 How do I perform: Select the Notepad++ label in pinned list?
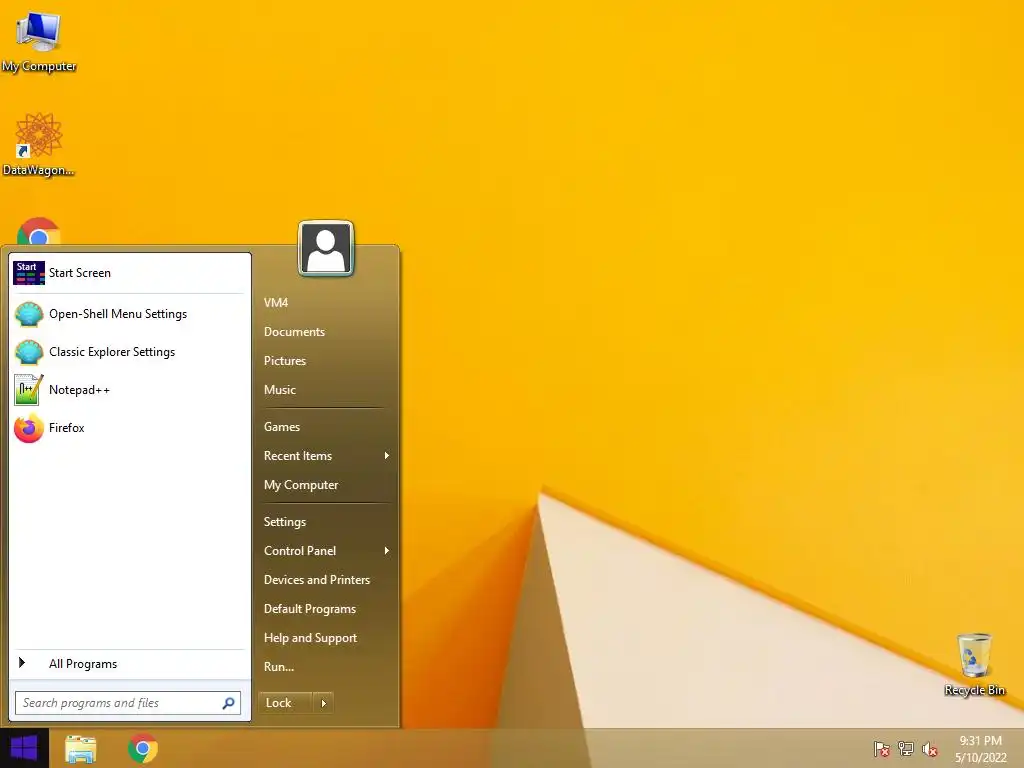(x=79, y=390)
